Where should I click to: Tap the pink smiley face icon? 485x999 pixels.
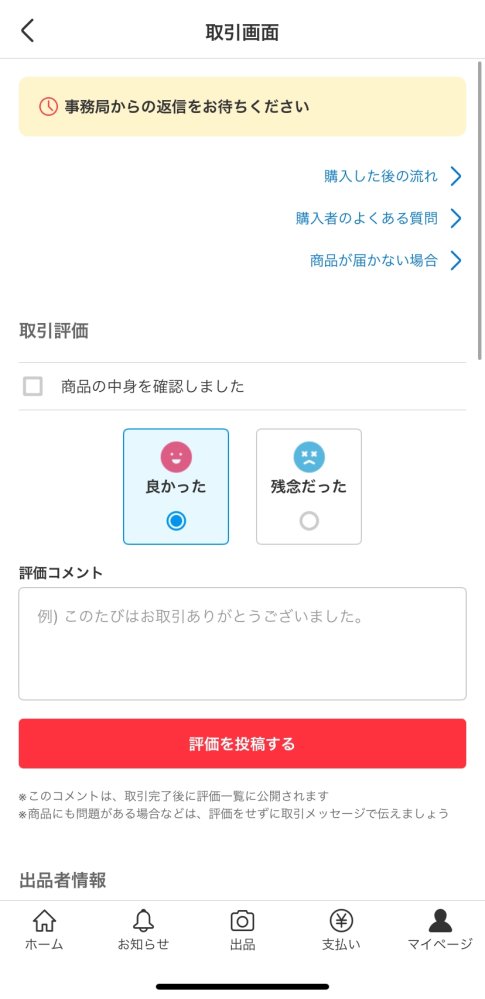coord(176,457)
